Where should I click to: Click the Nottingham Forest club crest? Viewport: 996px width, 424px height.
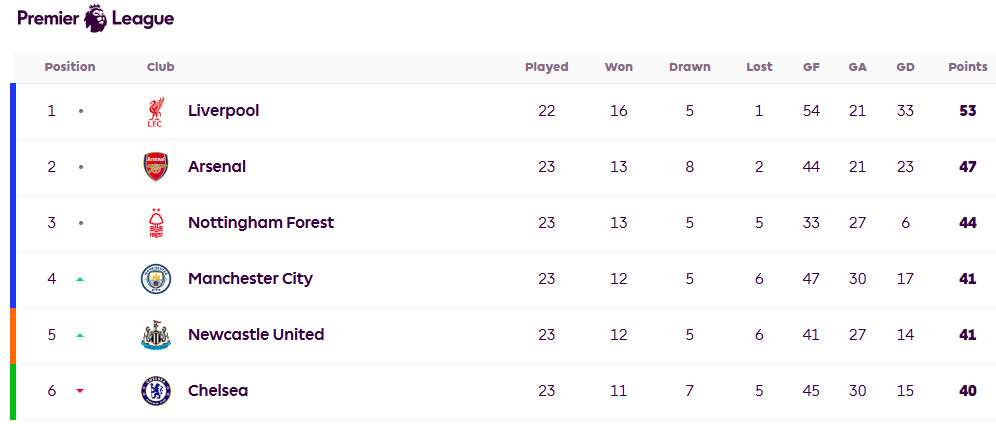156,223
